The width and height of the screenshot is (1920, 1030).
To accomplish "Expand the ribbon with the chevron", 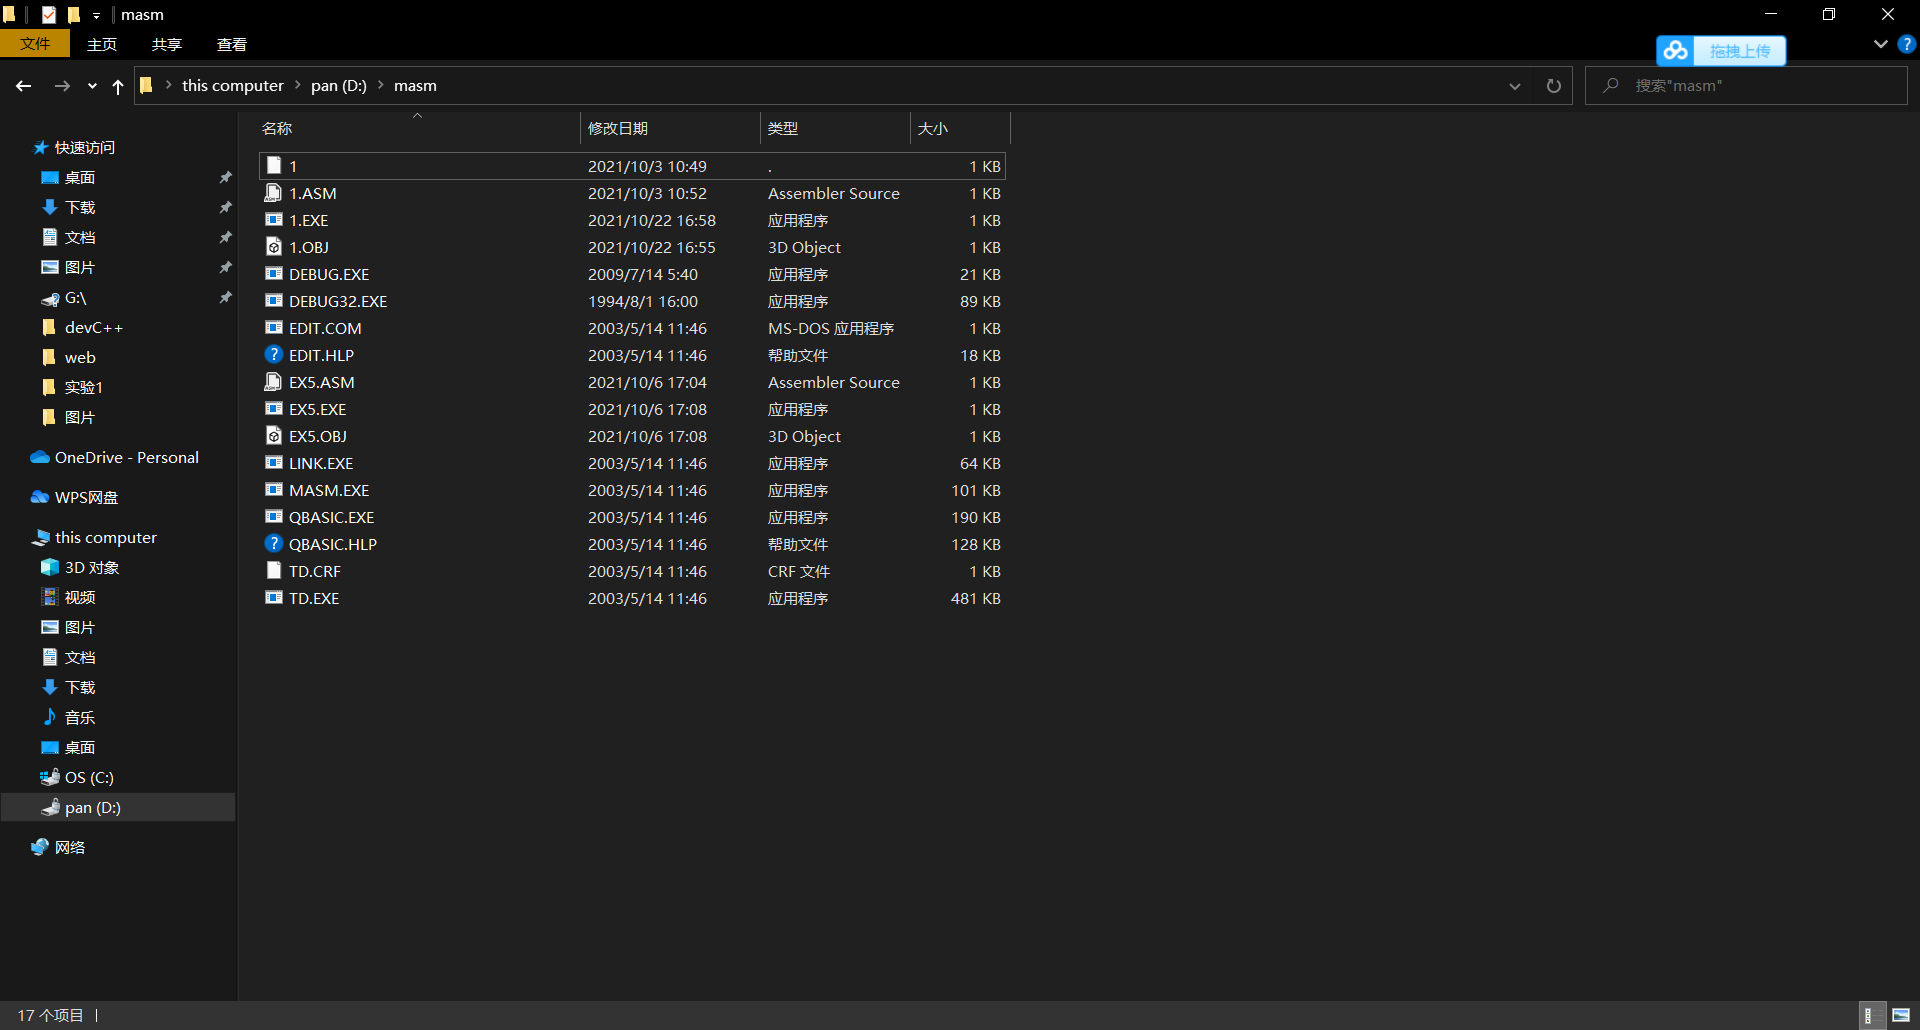I will (x=1880, y=44).
